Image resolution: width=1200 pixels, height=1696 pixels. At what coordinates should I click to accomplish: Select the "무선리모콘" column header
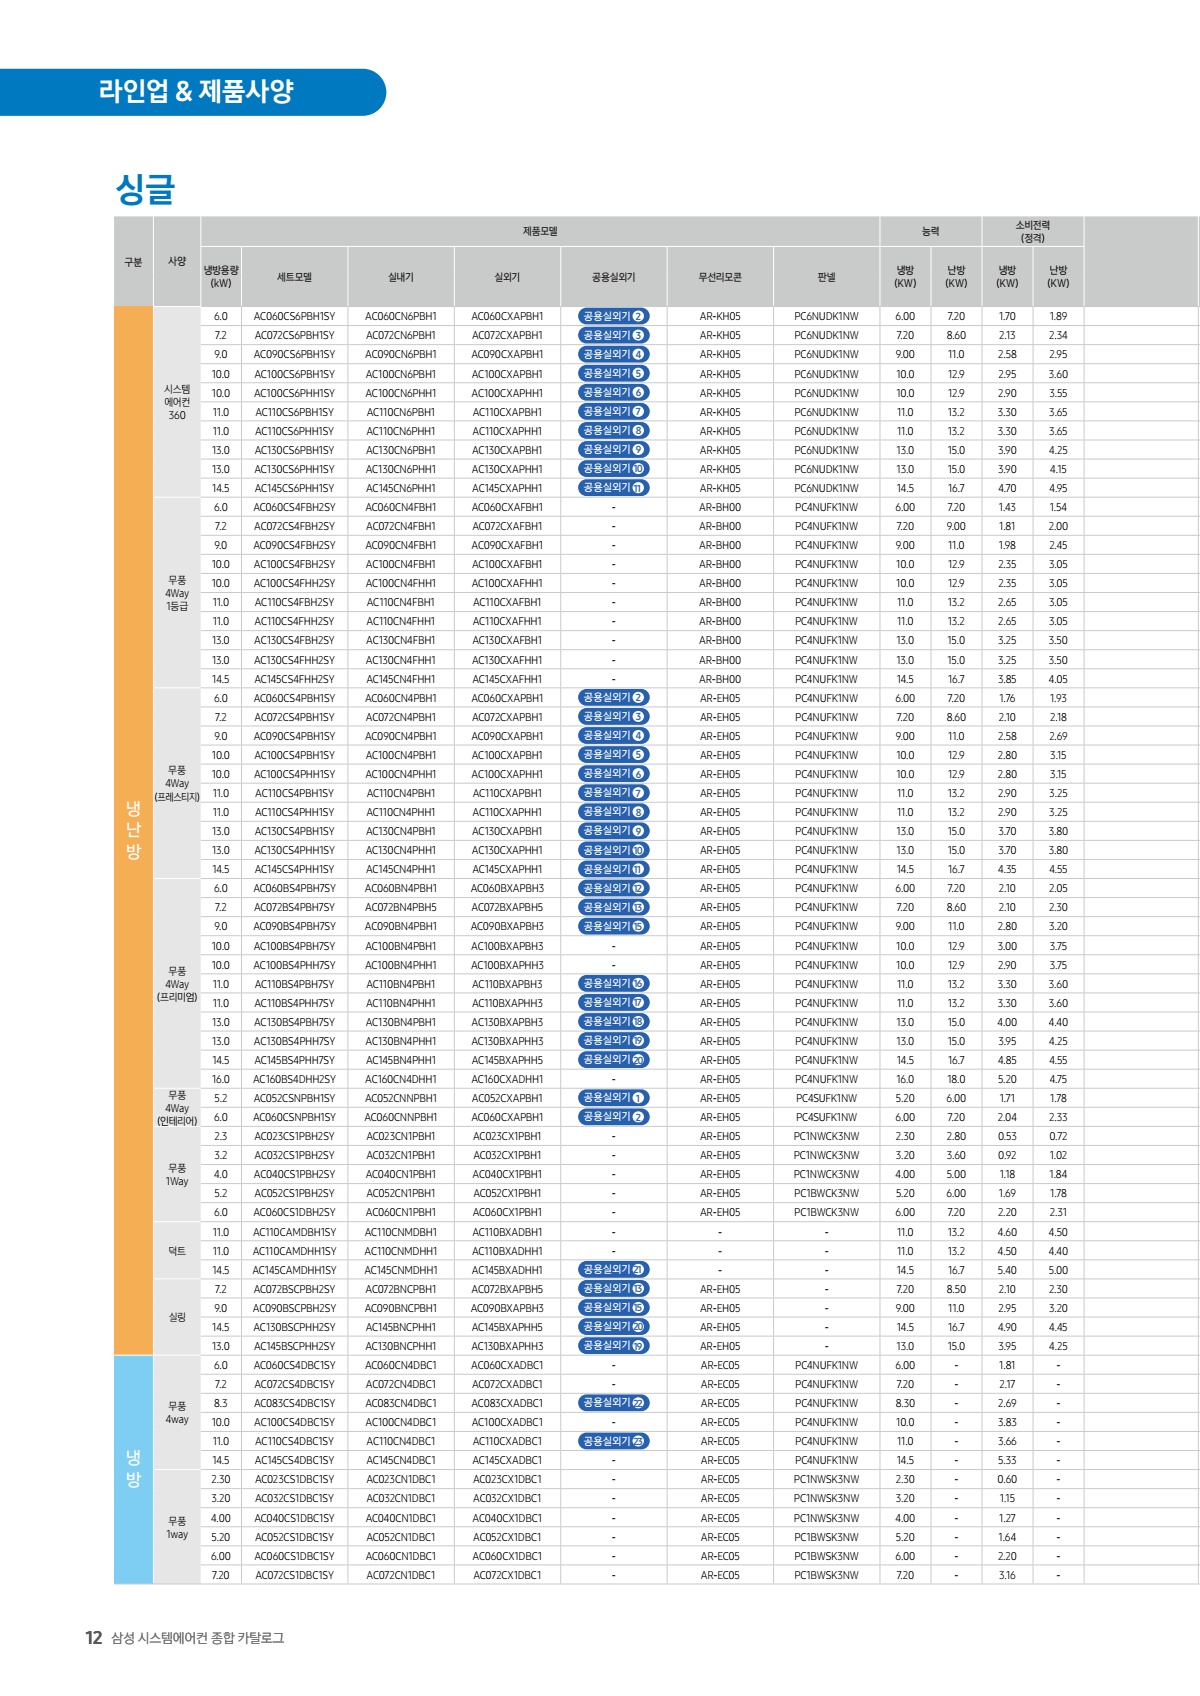pos(720,277)
